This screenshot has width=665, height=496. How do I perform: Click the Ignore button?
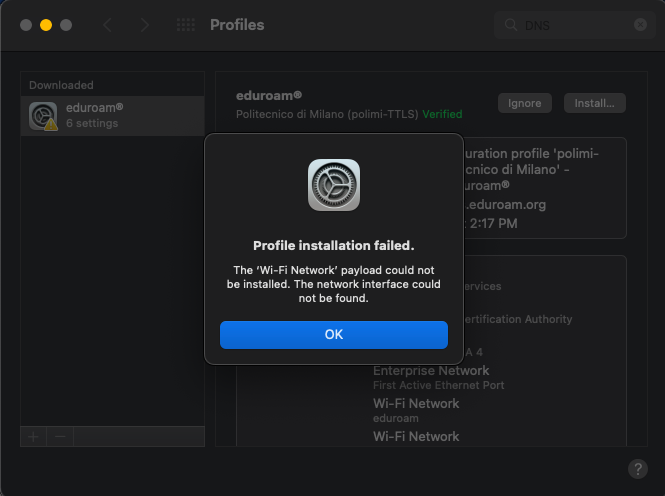[524, 103]
